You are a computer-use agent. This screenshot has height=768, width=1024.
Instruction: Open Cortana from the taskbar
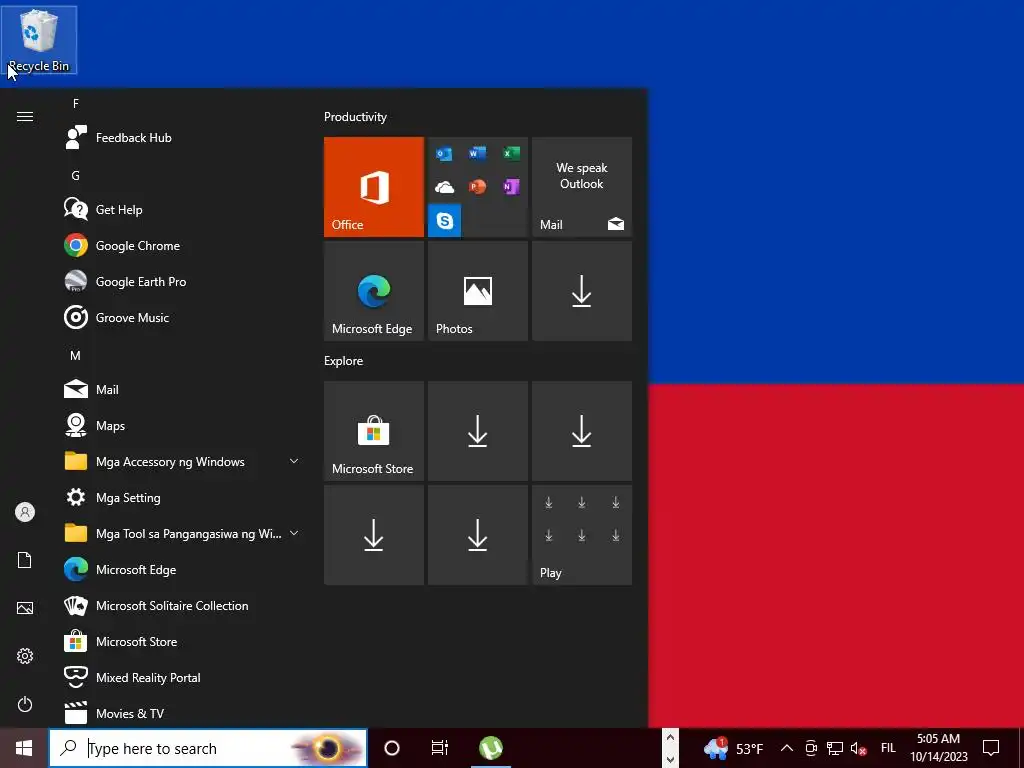click(392, 748)
